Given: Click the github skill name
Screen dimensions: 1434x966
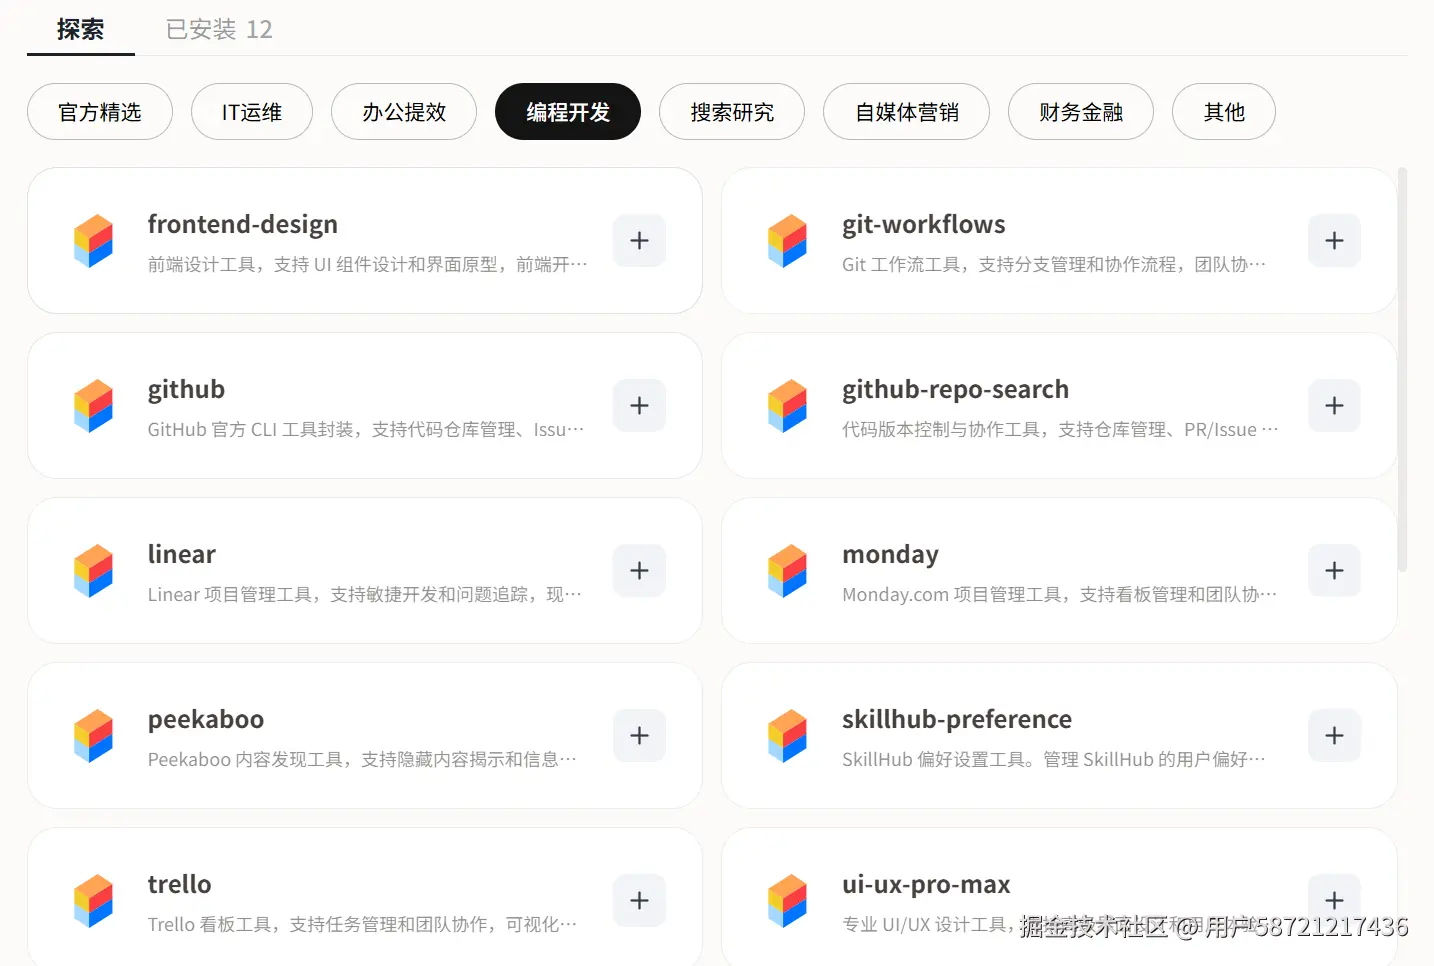Looking at the screenshot, I should coord(187,389).
